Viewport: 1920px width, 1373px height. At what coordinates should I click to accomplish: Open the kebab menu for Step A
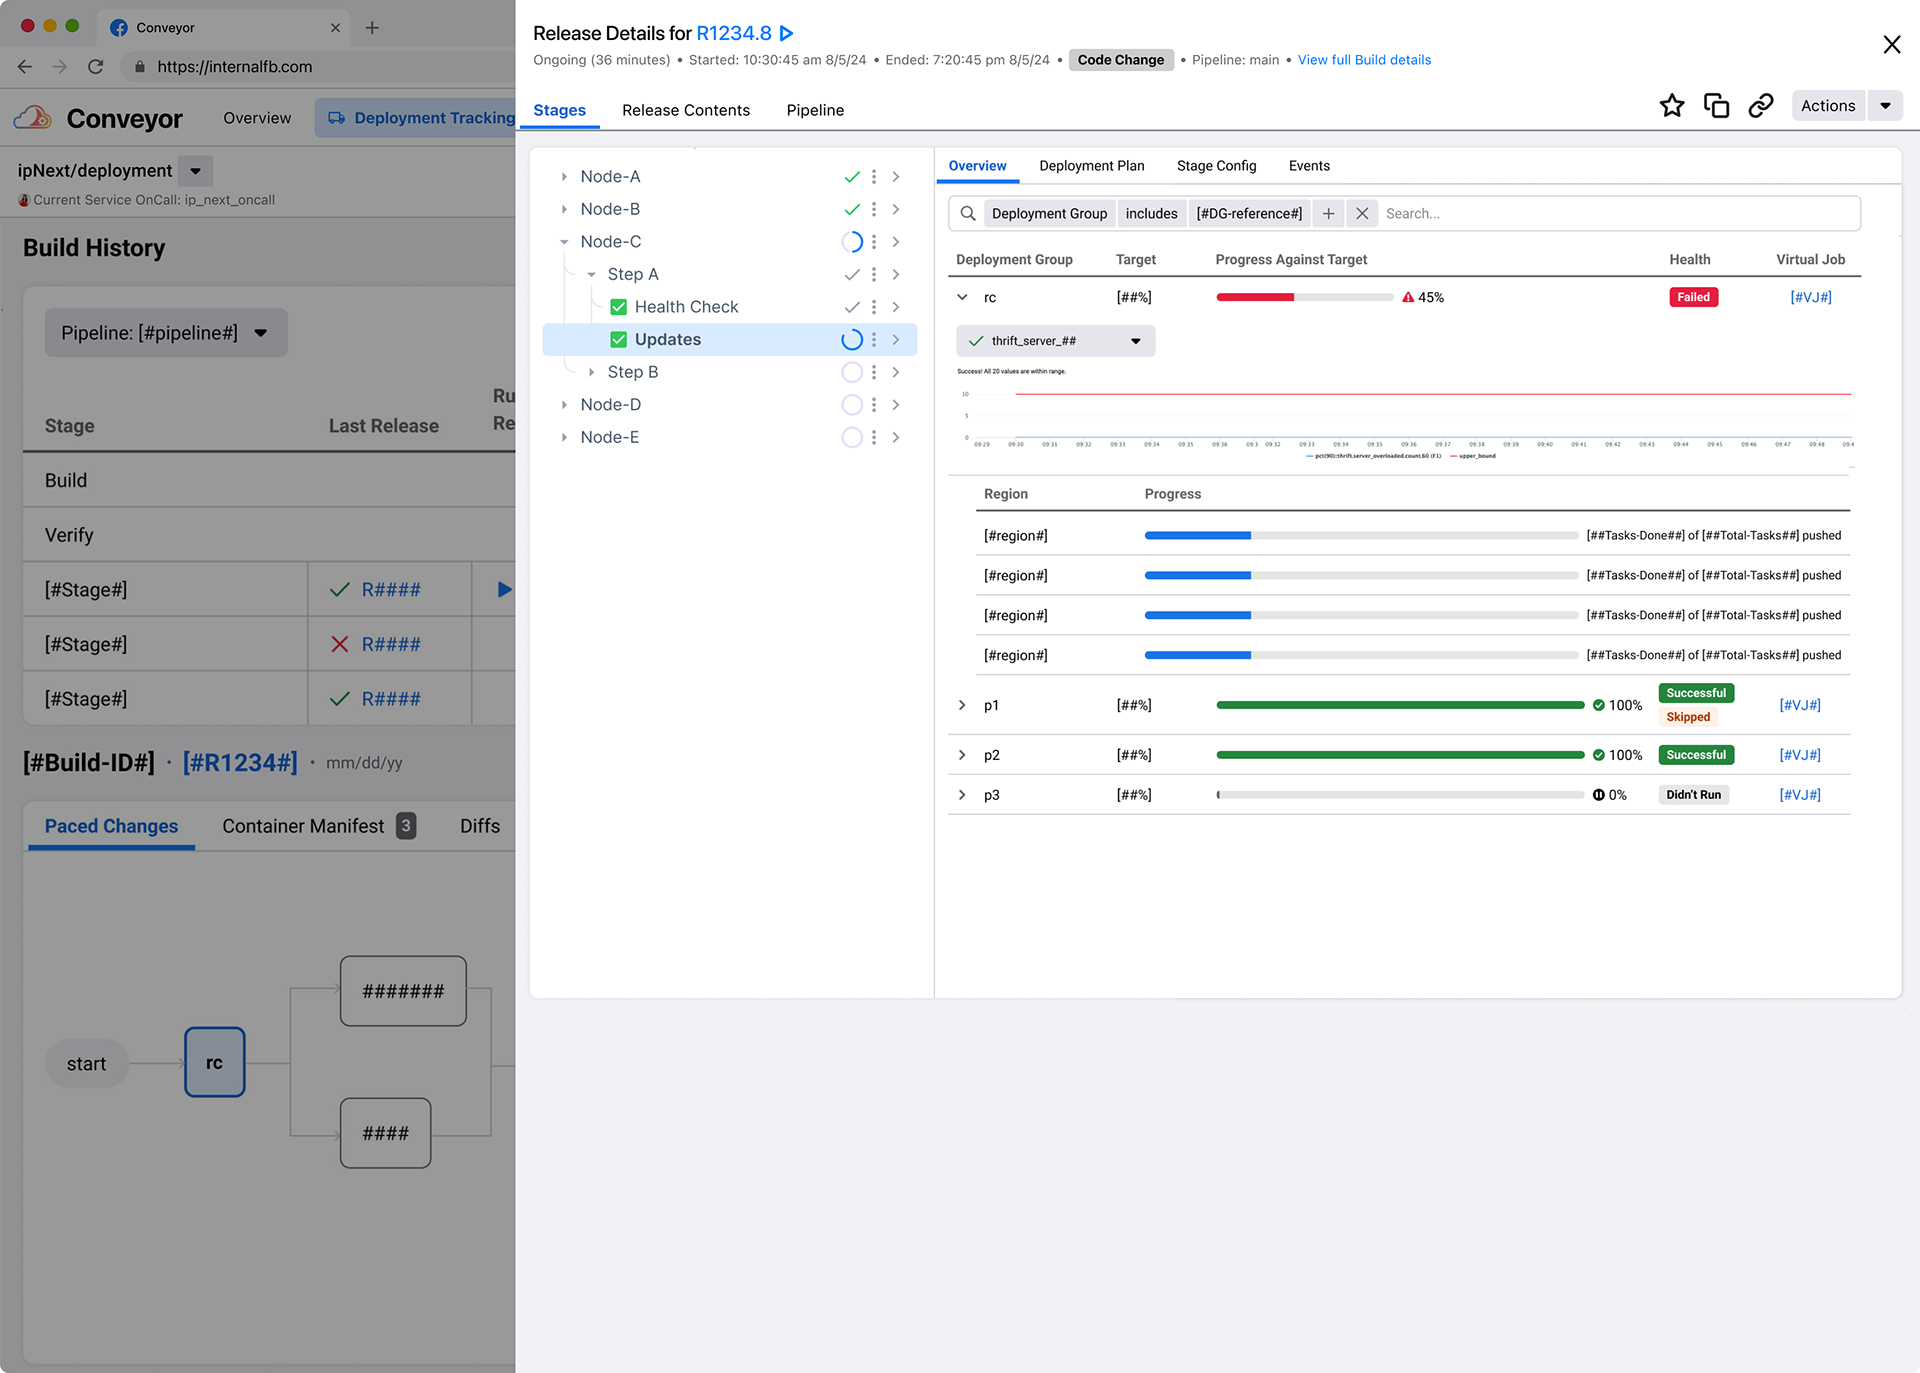click(874, 274)
